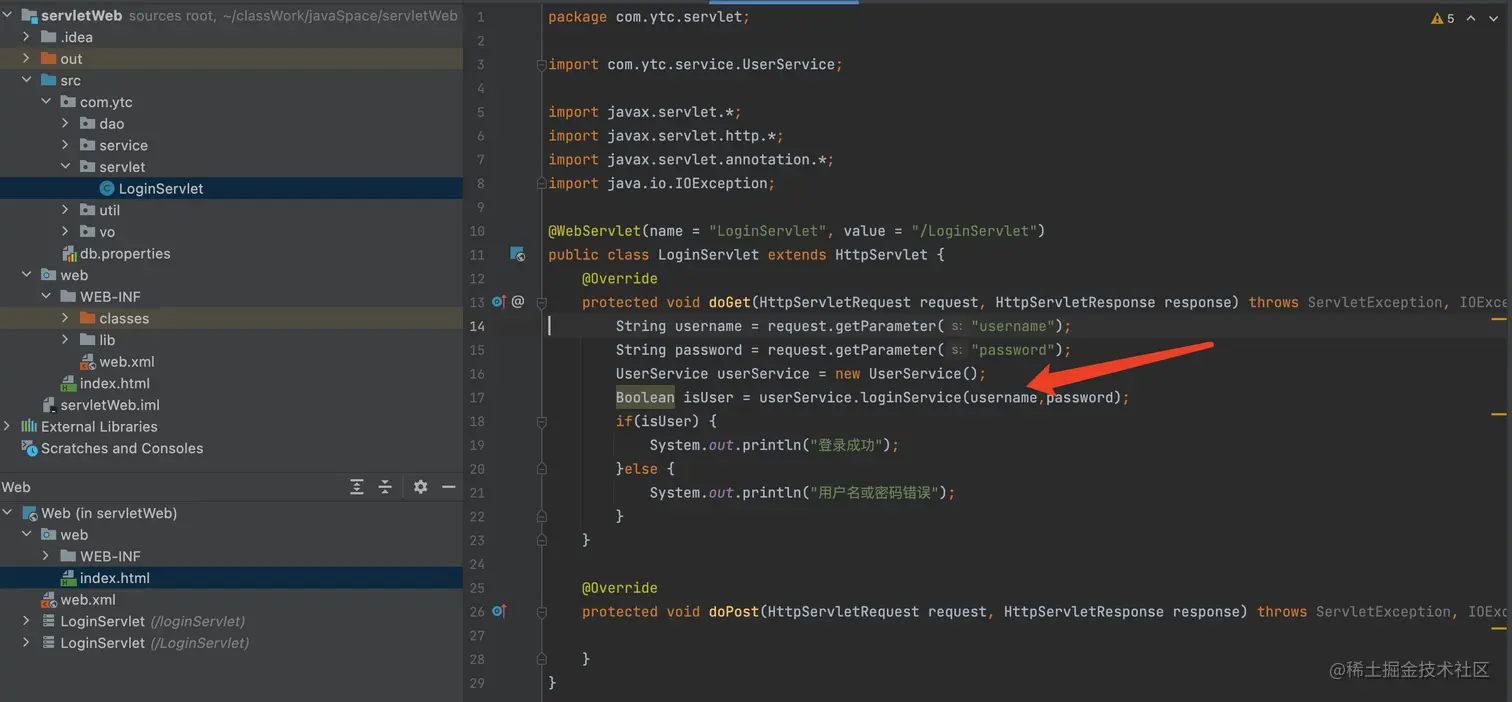The image size is (1512, 702).
Task: Click the "/LoginServlet" value string on line 10
Action: tap(973, 231)
